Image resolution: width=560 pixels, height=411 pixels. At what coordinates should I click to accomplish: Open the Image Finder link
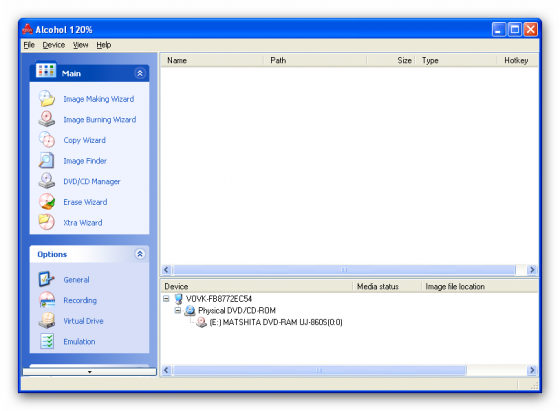(x=85, y=161)
